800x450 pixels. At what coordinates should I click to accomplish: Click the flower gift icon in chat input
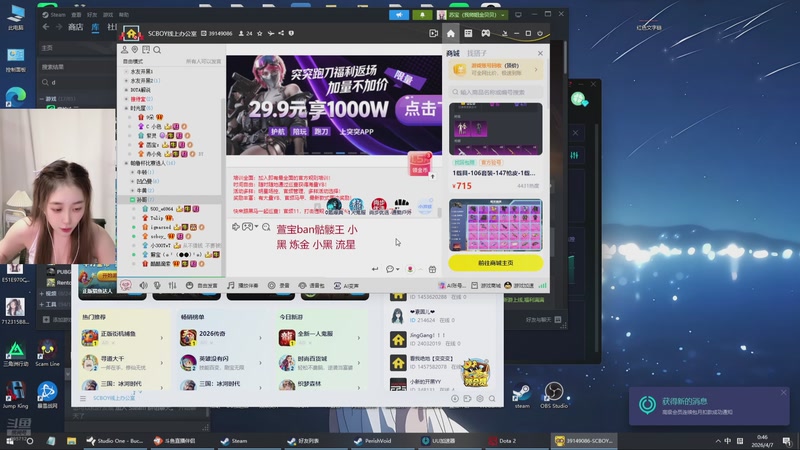(x=410, y=269)
